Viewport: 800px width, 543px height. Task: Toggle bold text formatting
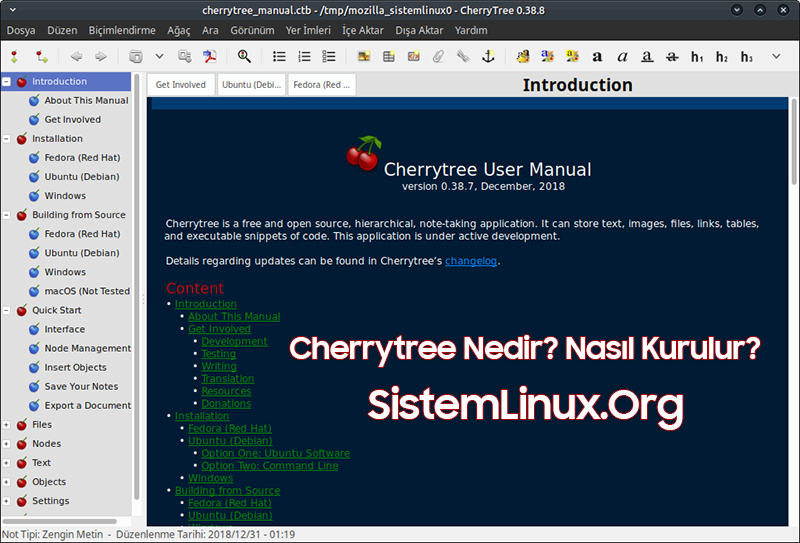point(597,57)
